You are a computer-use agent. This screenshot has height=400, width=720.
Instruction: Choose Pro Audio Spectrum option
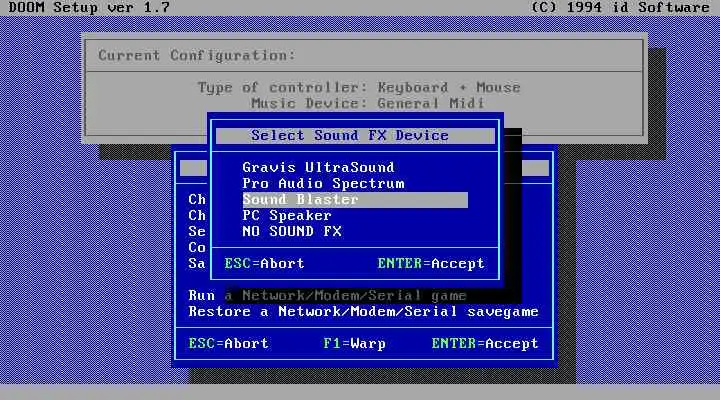[323, 184]
